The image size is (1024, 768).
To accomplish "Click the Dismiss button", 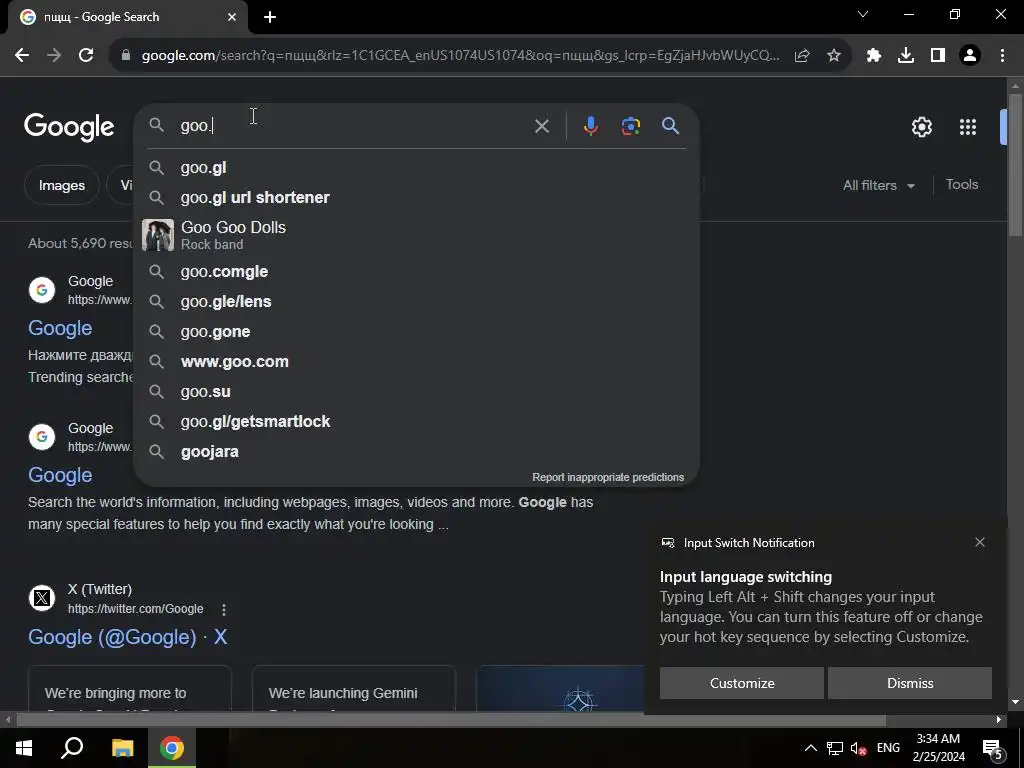I will [910, 683].
